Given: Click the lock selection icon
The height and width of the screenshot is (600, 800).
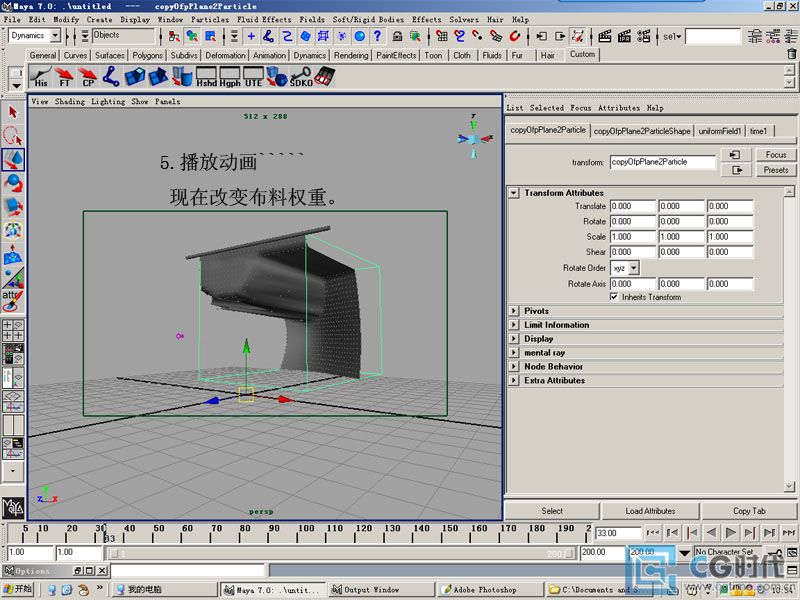Looking at the screenshot, I should tap(397, 36).
